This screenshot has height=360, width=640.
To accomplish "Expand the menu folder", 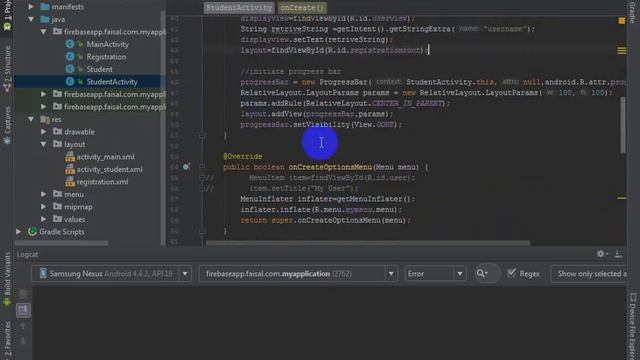I will (x=43, y=194).
